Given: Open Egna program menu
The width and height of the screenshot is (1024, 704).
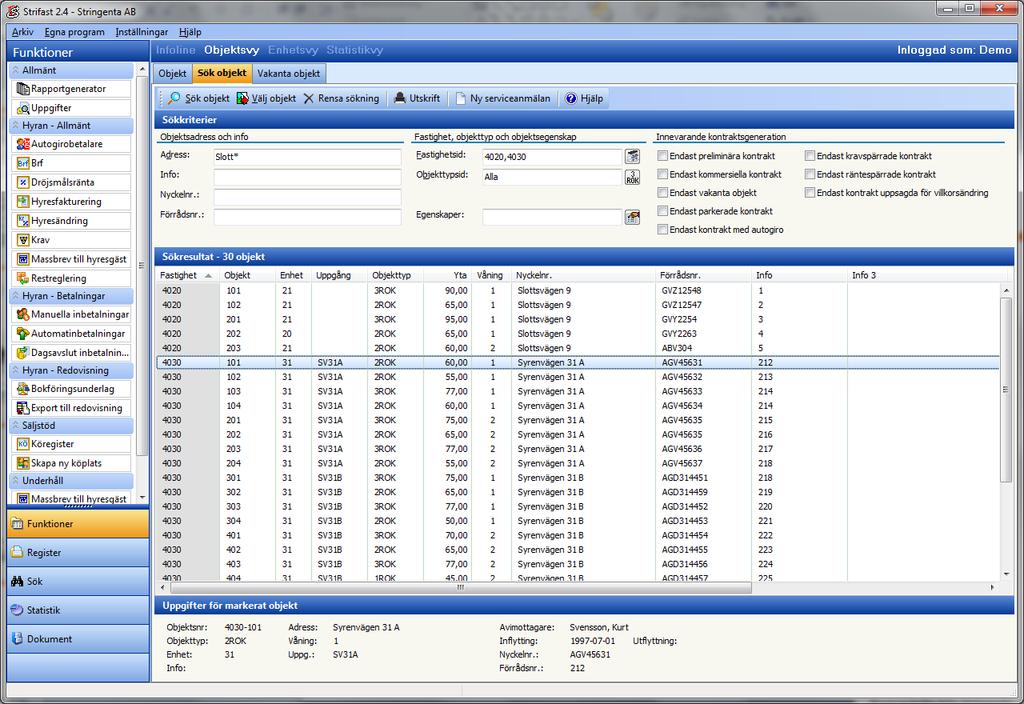Looking at the screenshot, I should point(74,32).
